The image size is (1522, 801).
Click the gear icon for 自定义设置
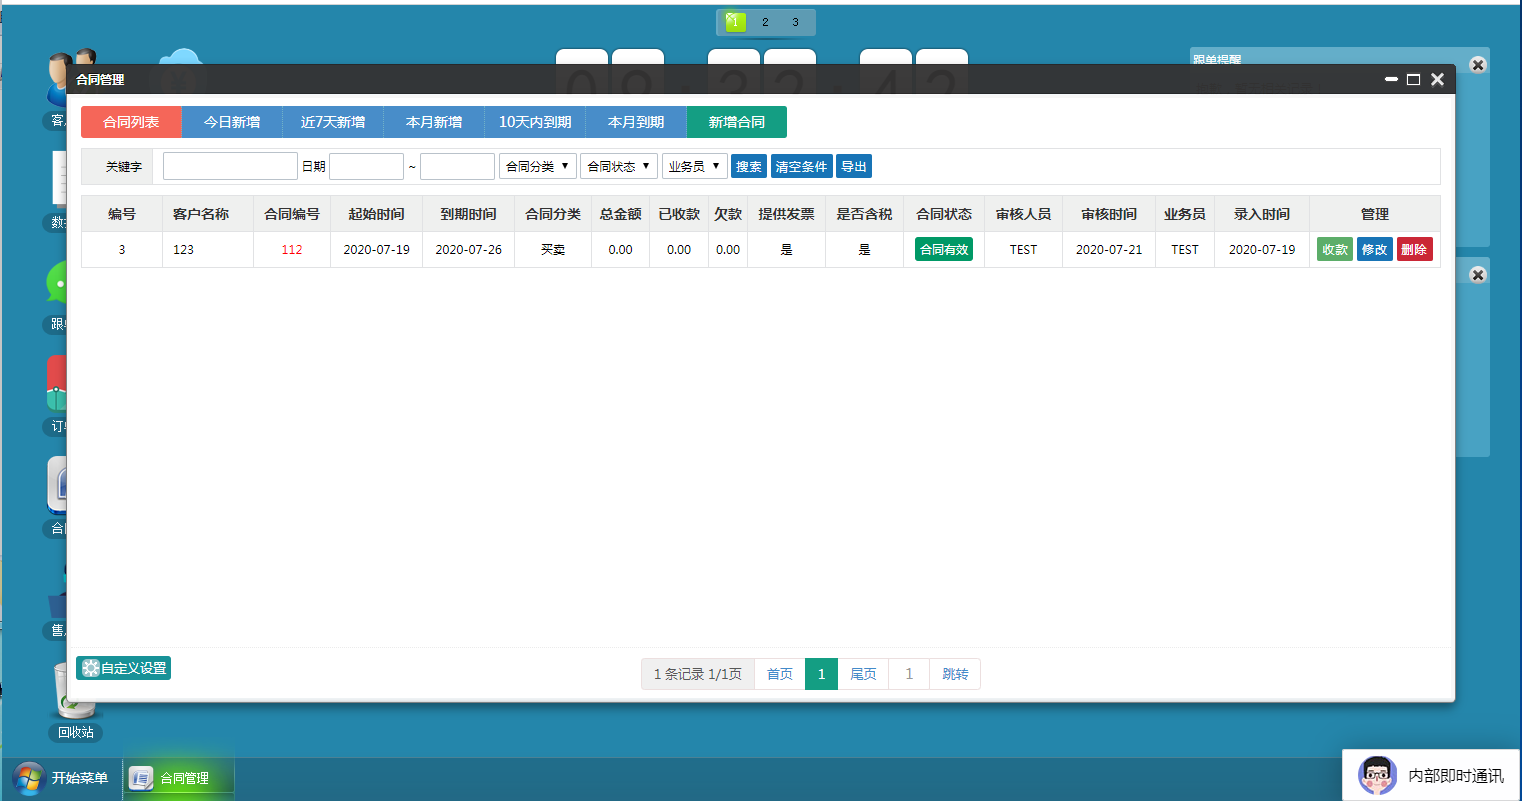tap(90, 668)
